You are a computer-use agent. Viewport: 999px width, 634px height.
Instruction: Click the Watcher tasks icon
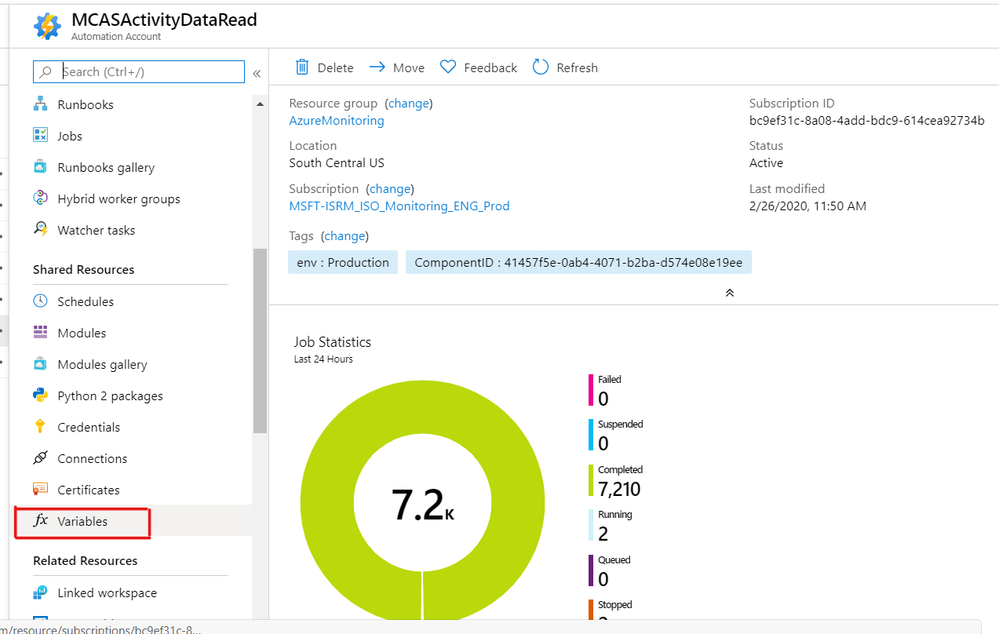point(40,229)
